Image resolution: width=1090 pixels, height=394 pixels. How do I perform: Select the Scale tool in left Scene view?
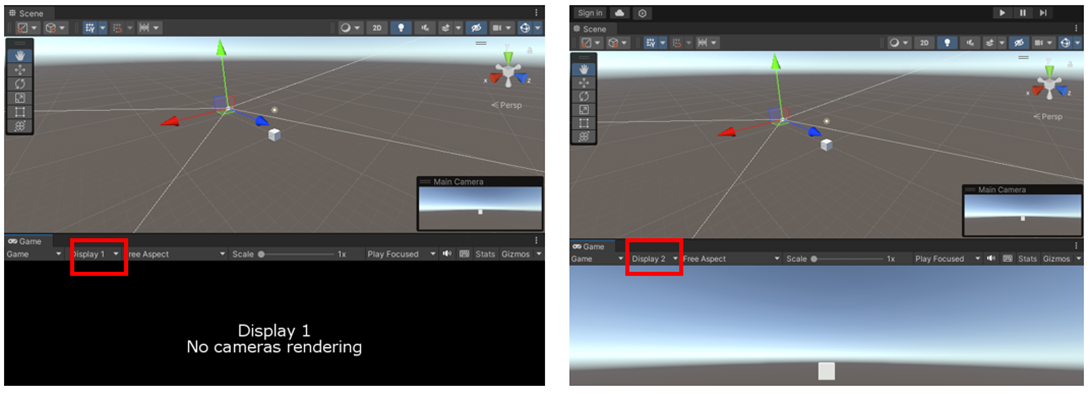(x=20, y=97)
